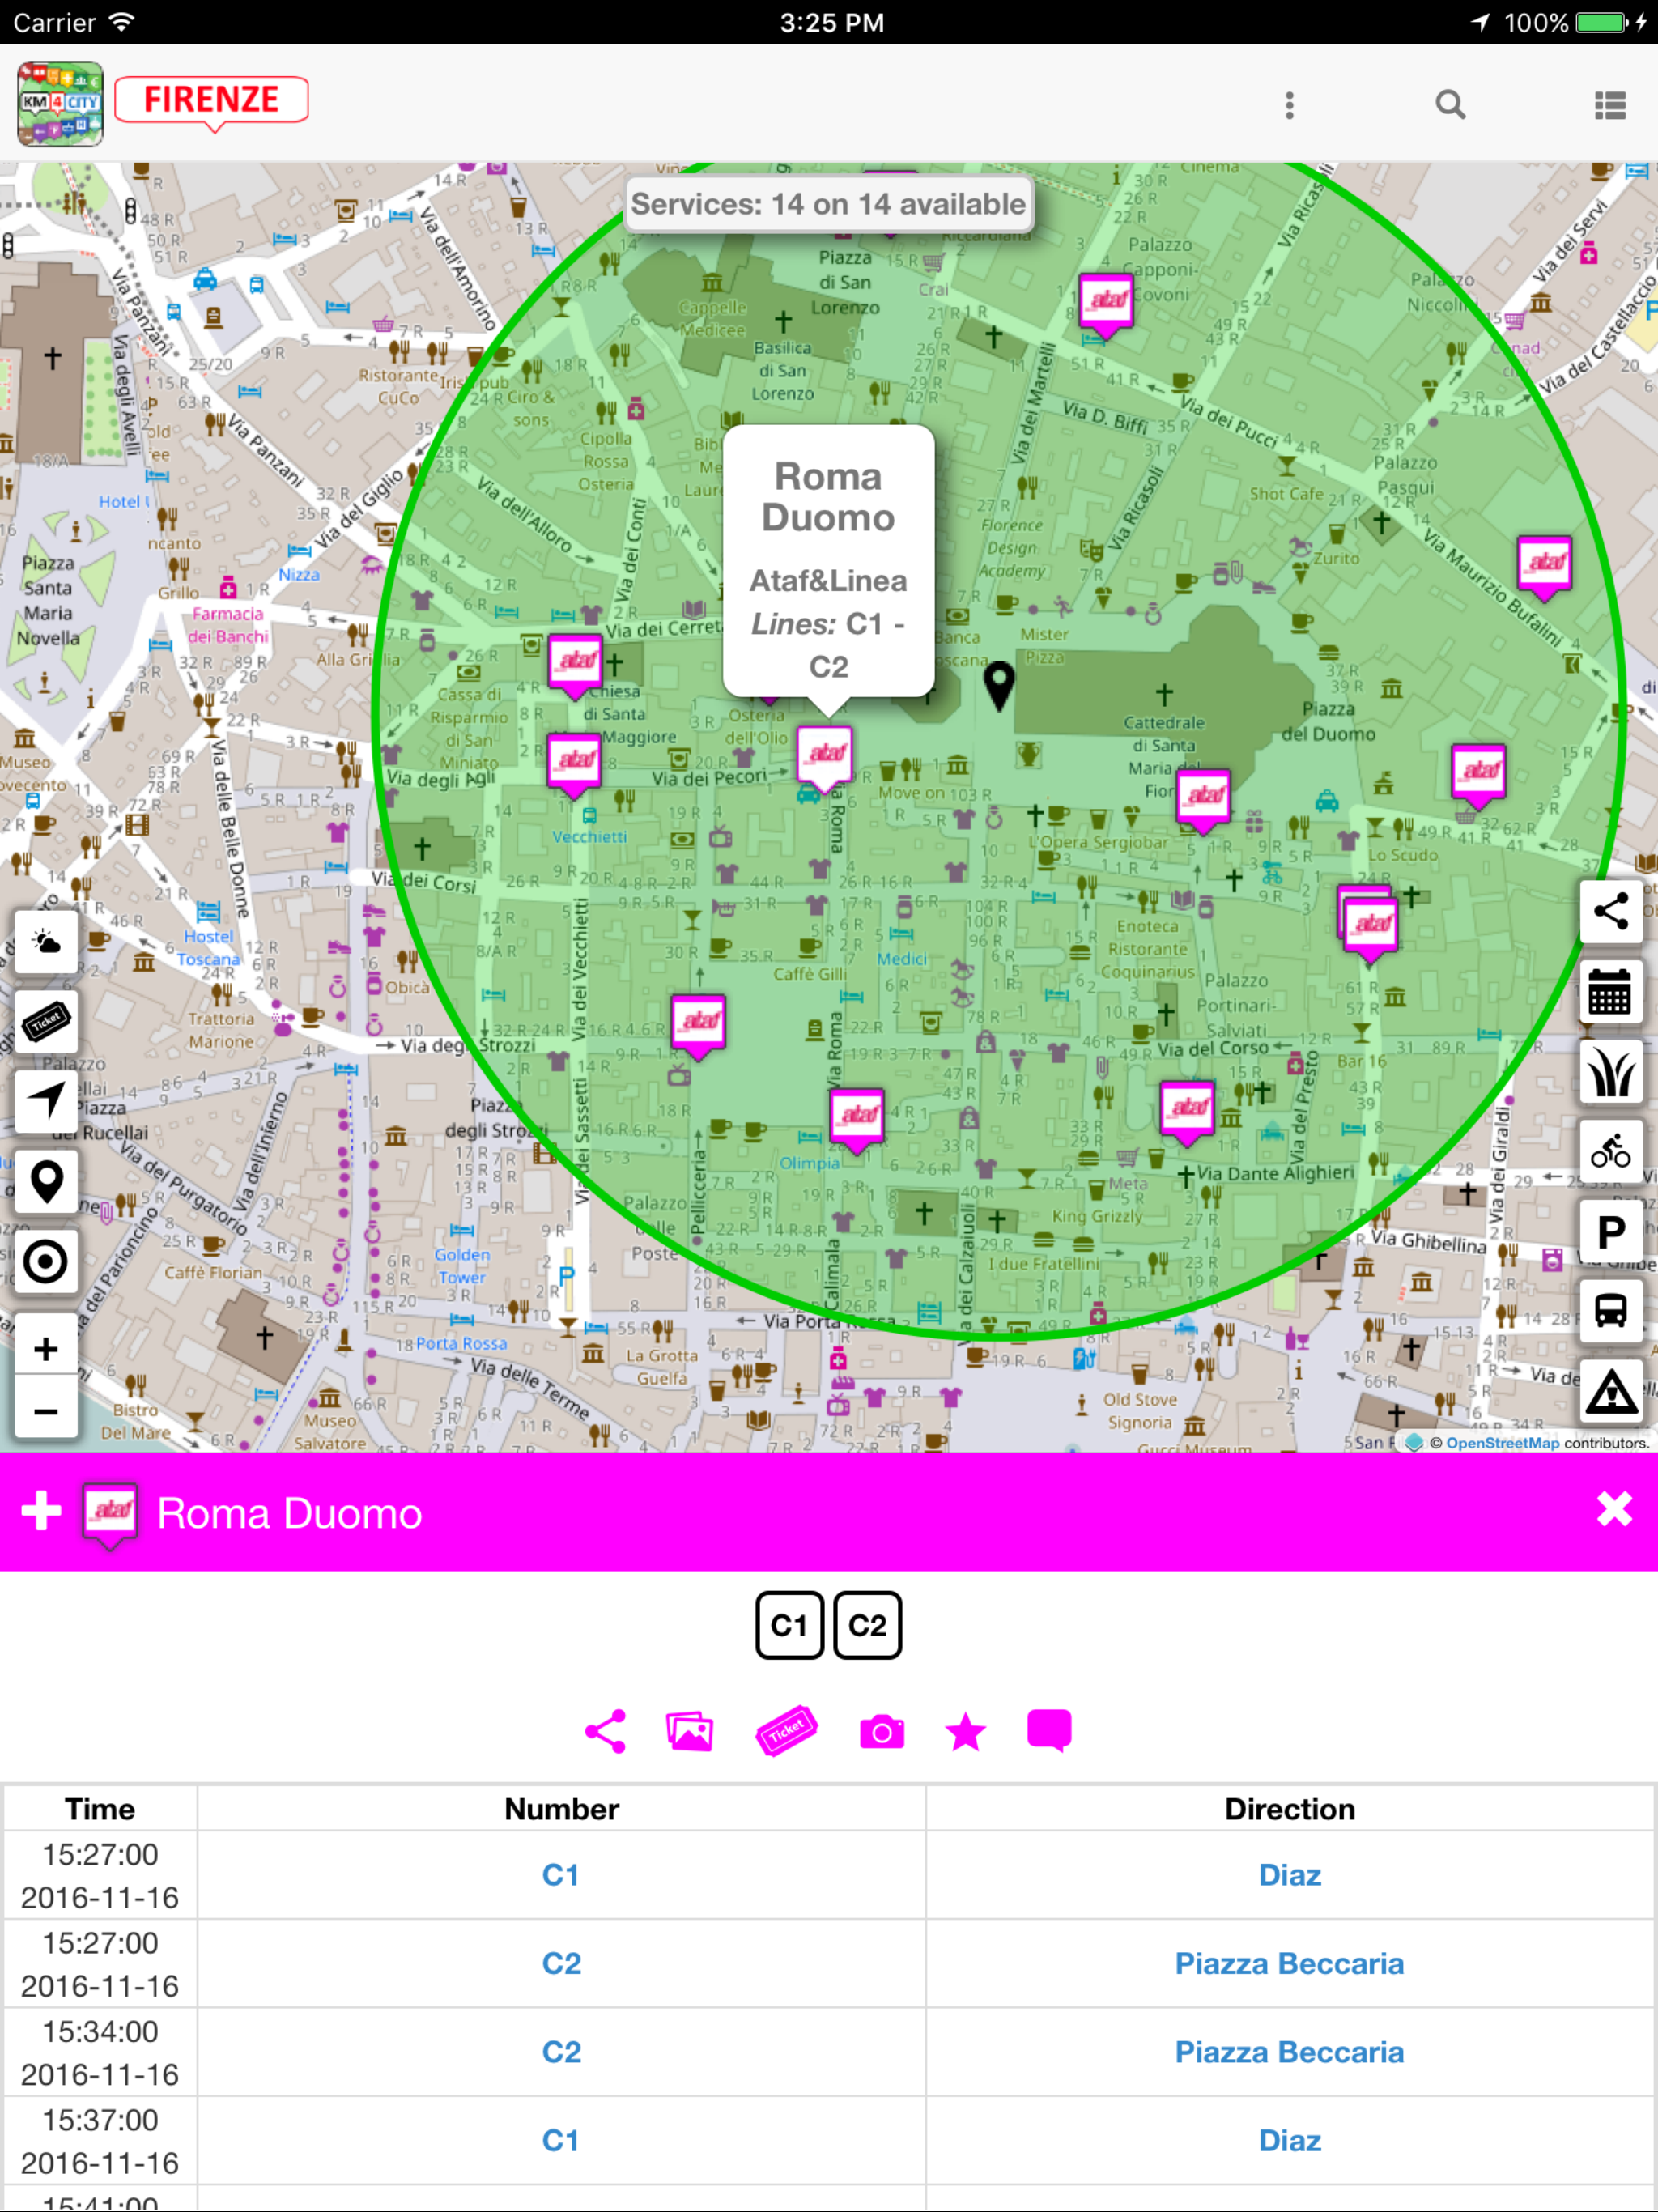
Task: Show bus stops with the bus button
Action: point(1611,1311)
